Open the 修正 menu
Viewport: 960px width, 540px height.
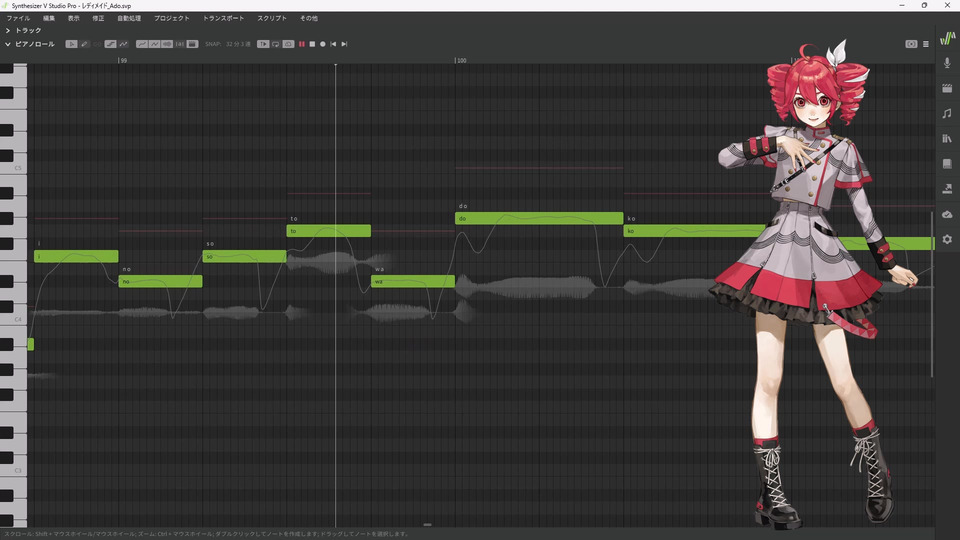click(x=98, y=18)
